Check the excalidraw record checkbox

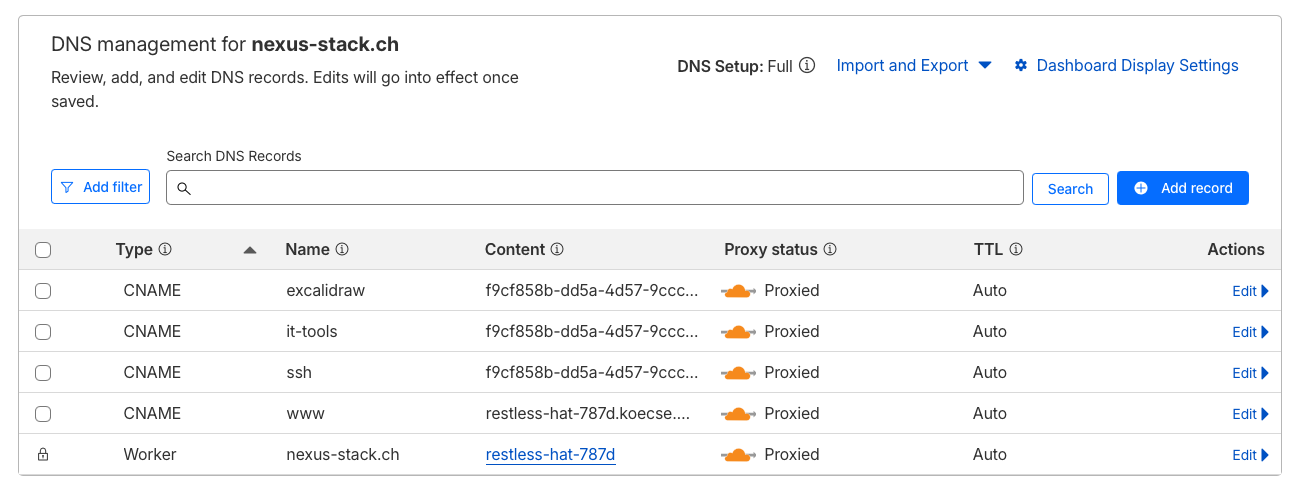click(x=43, y=291)
